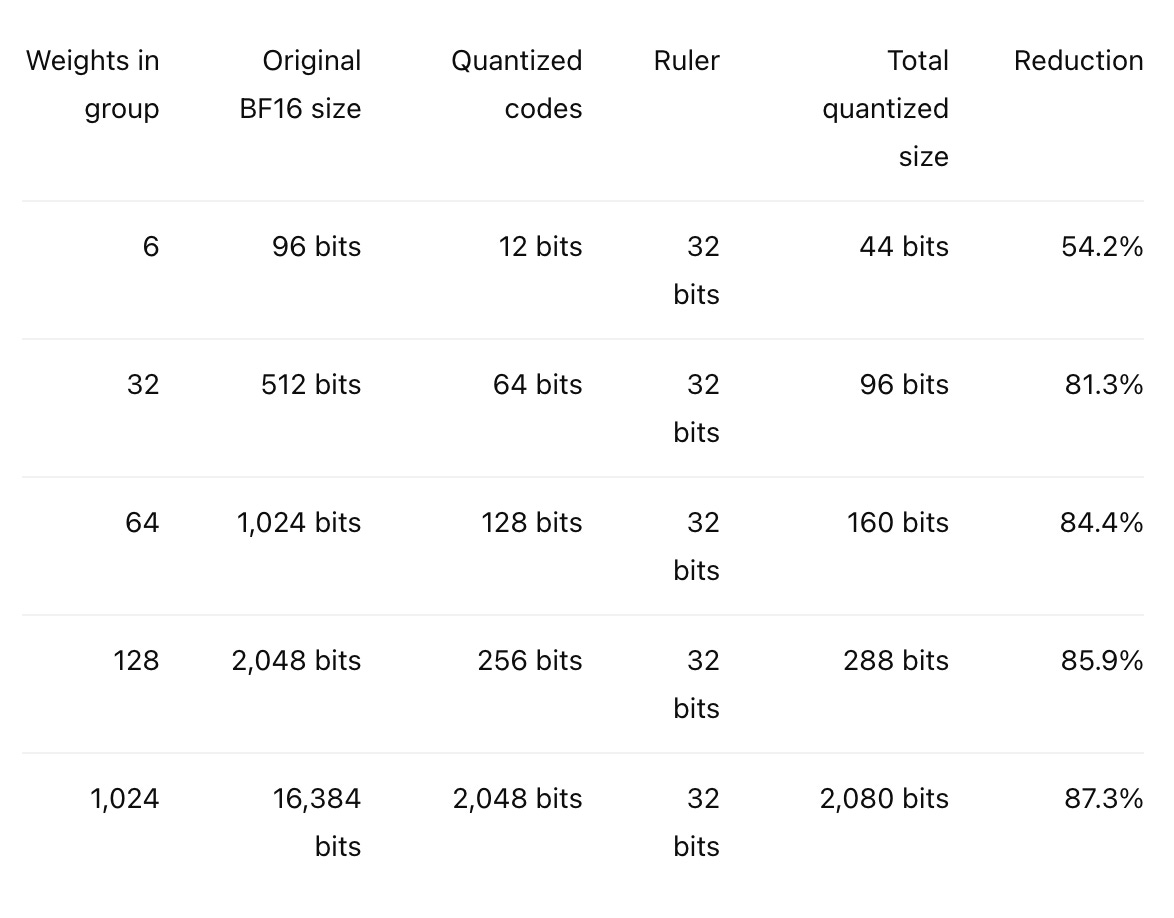Click the 'Original BF16 size' column header

300,85
